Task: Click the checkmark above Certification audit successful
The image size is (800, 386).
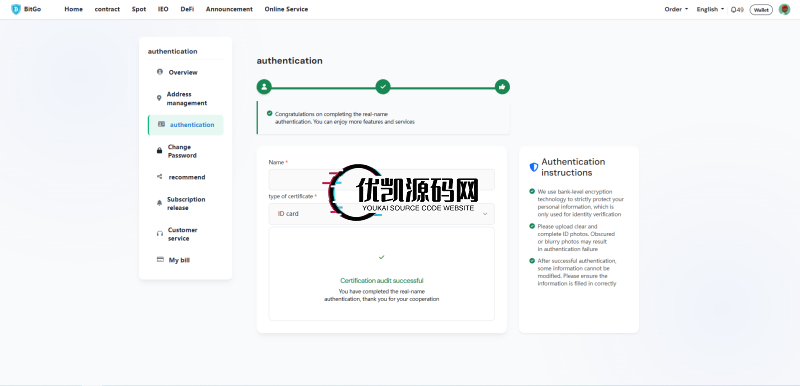Action: [382, 258]
